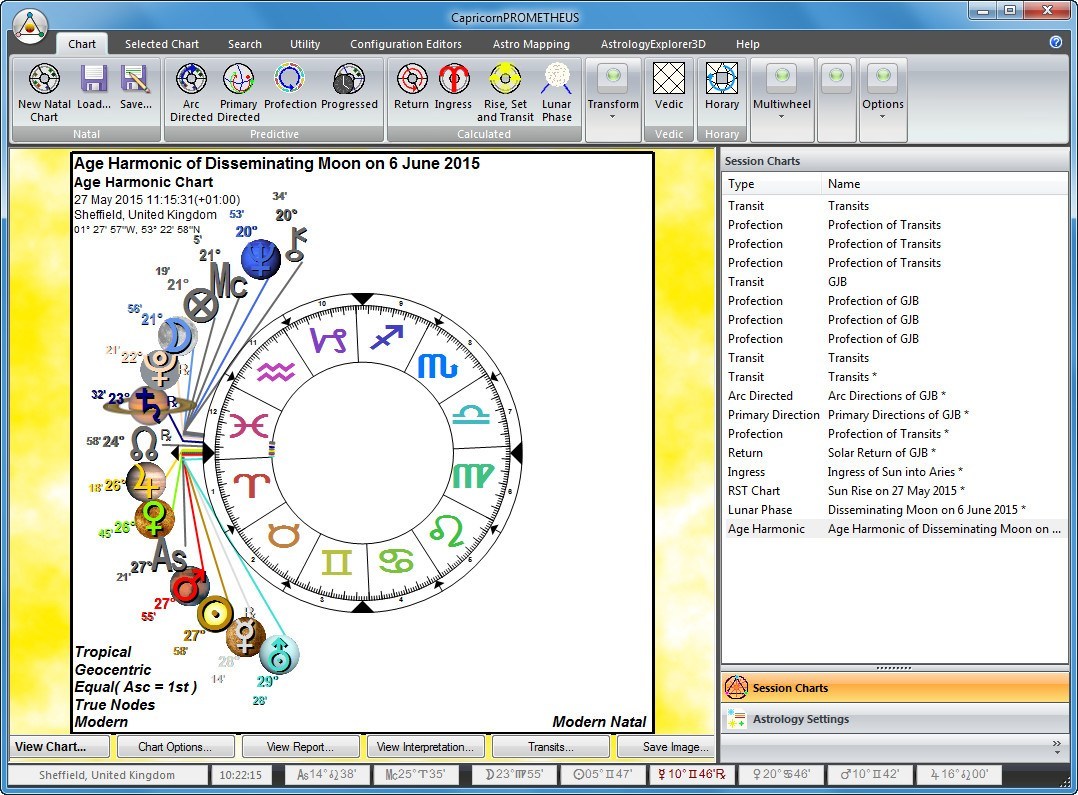Viewport: 1078px width, 795px height.
Task: Click the Save chart icon
Action: (x=135, y=78)
